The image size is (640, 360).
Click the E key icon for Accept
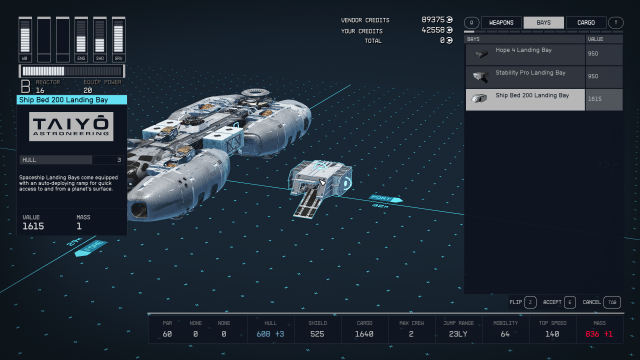570,302
